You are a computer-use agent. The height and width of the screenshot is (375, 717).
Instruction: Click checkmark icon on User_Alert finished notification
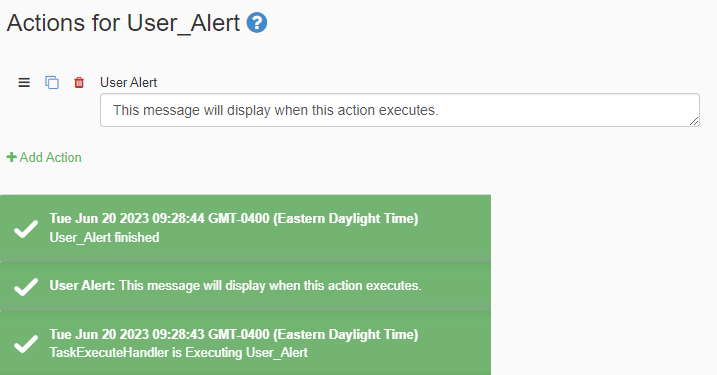[26, 229]
